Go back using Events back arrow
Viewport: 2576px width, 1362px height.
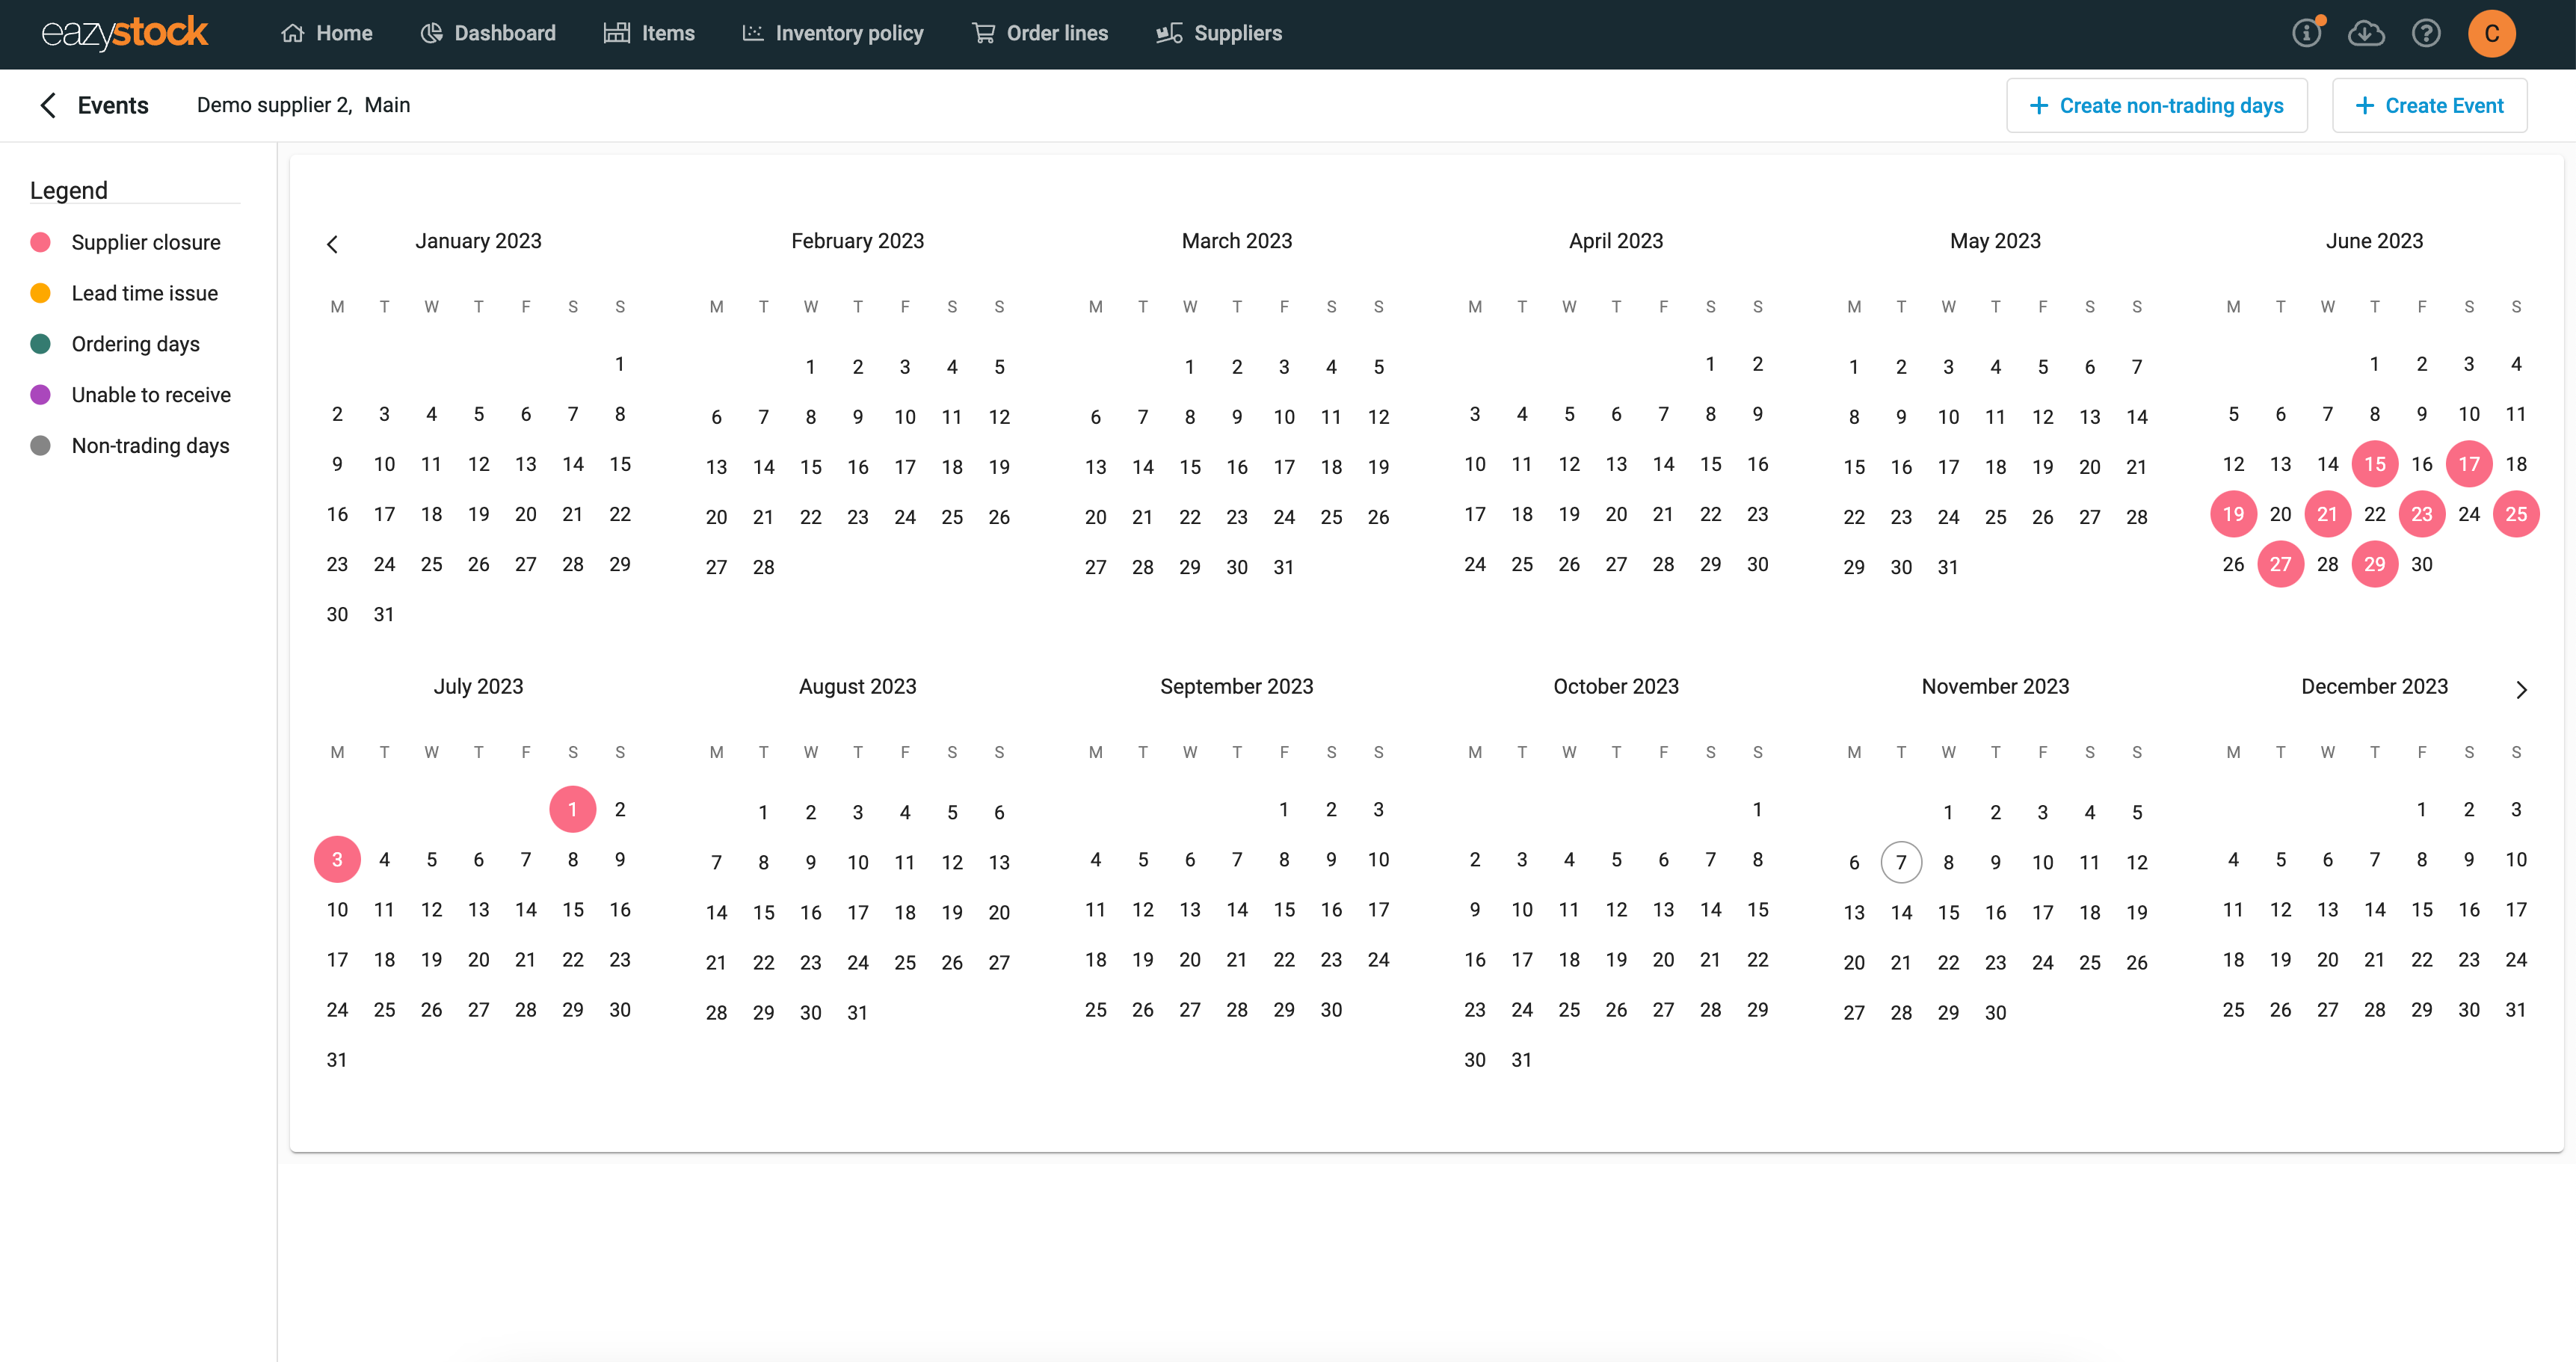[47, 105]
